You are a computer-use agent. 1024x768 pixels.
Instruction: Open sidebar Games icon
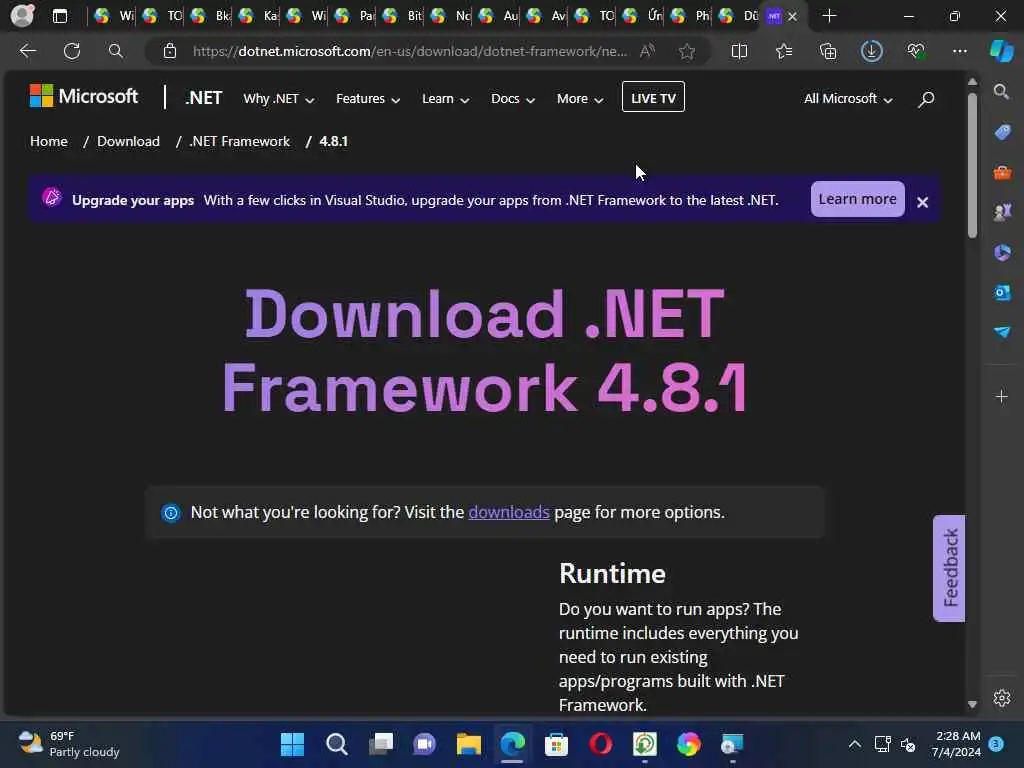[1002, 212]
